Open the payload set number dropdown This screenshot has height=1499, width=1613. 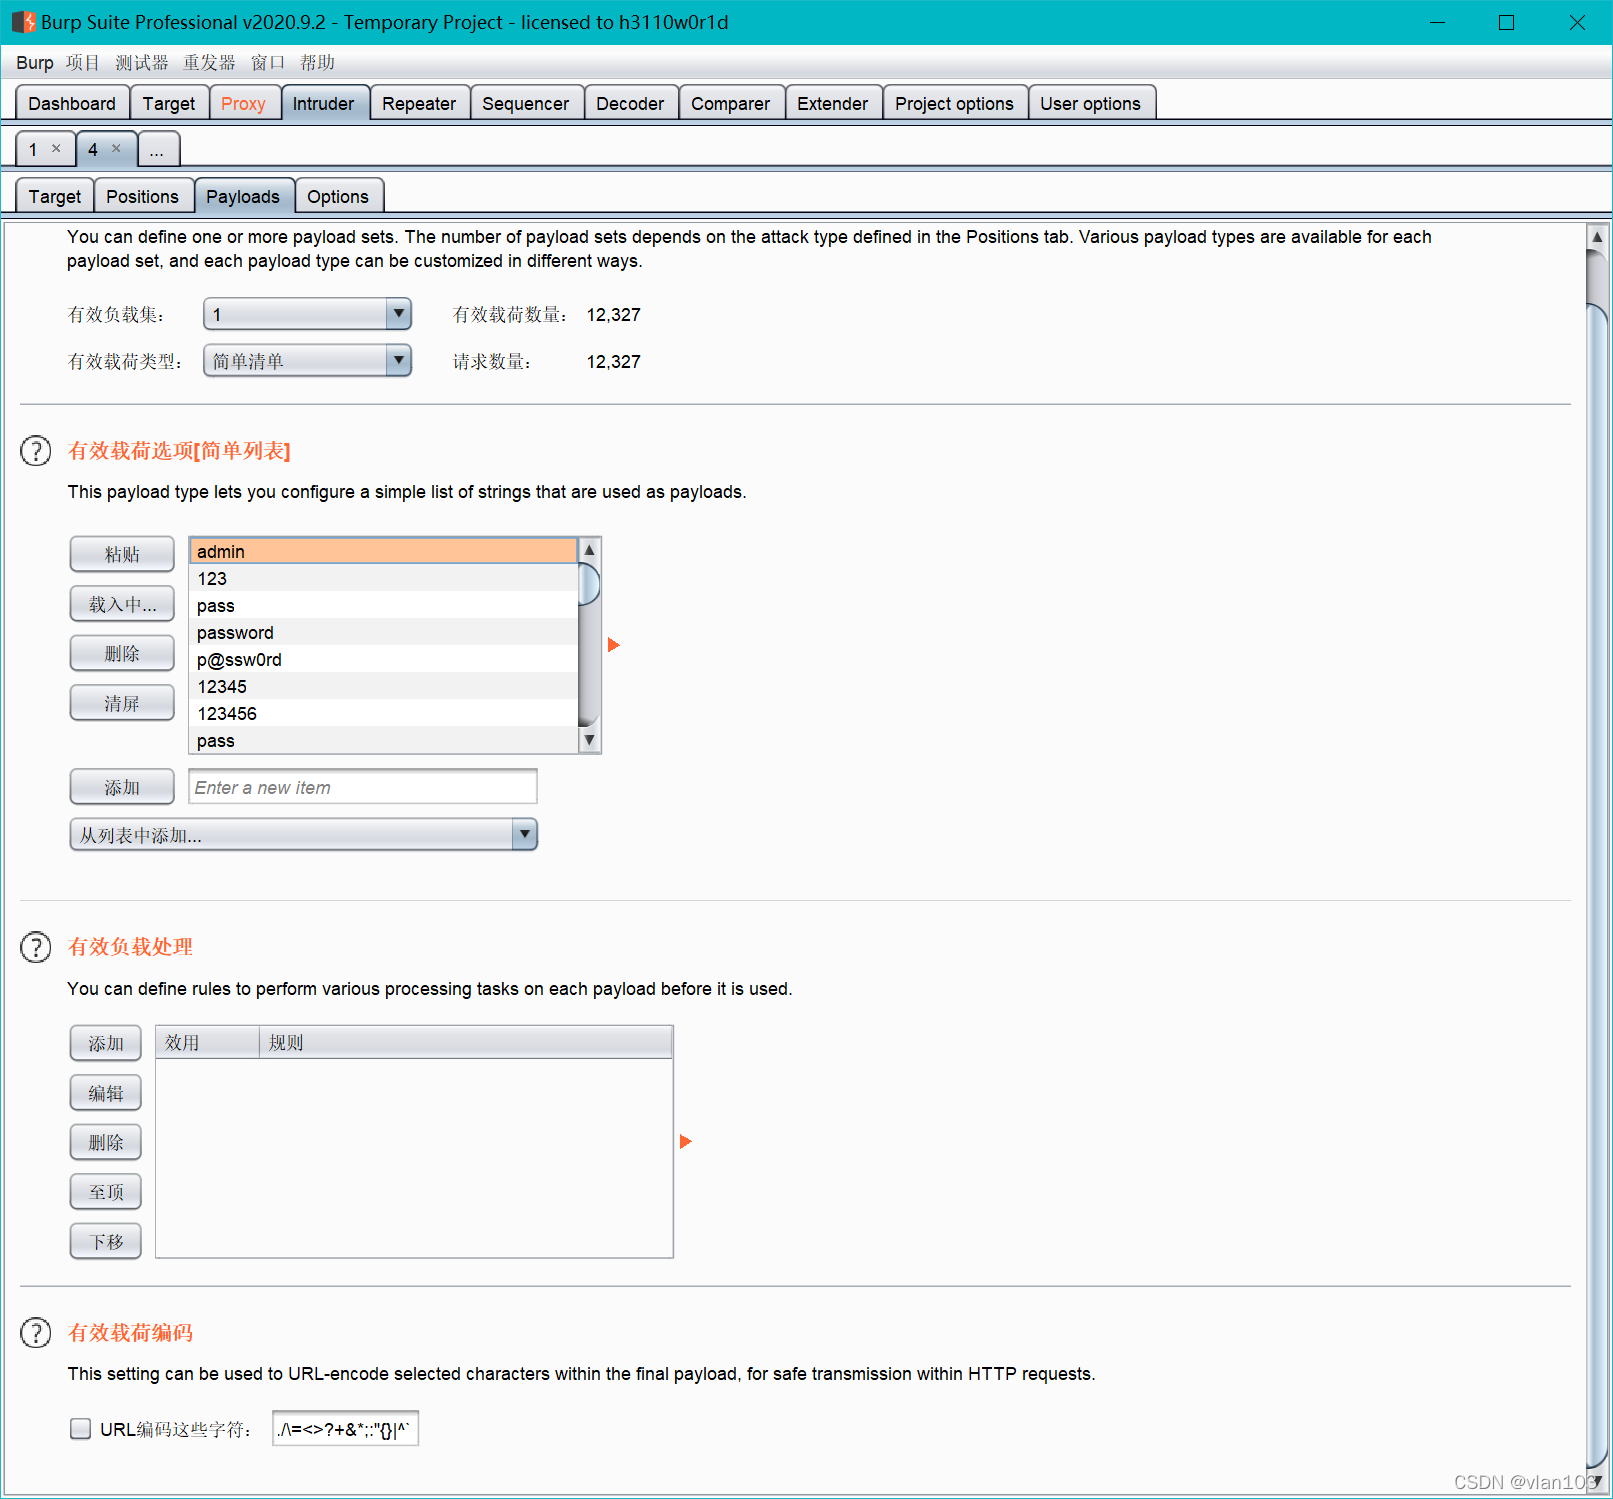(307, 314)
